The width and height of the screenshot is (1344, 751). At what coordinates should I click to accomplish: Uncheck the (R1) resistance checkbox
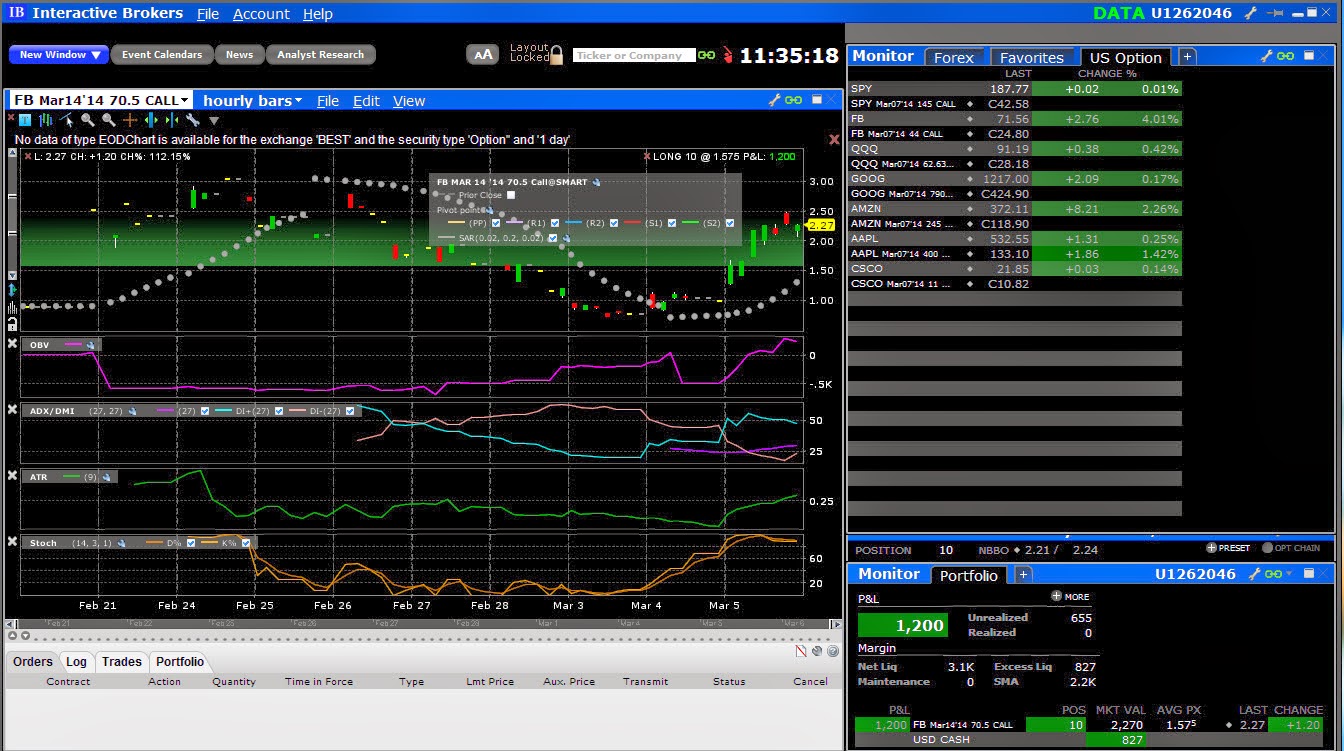556,223
